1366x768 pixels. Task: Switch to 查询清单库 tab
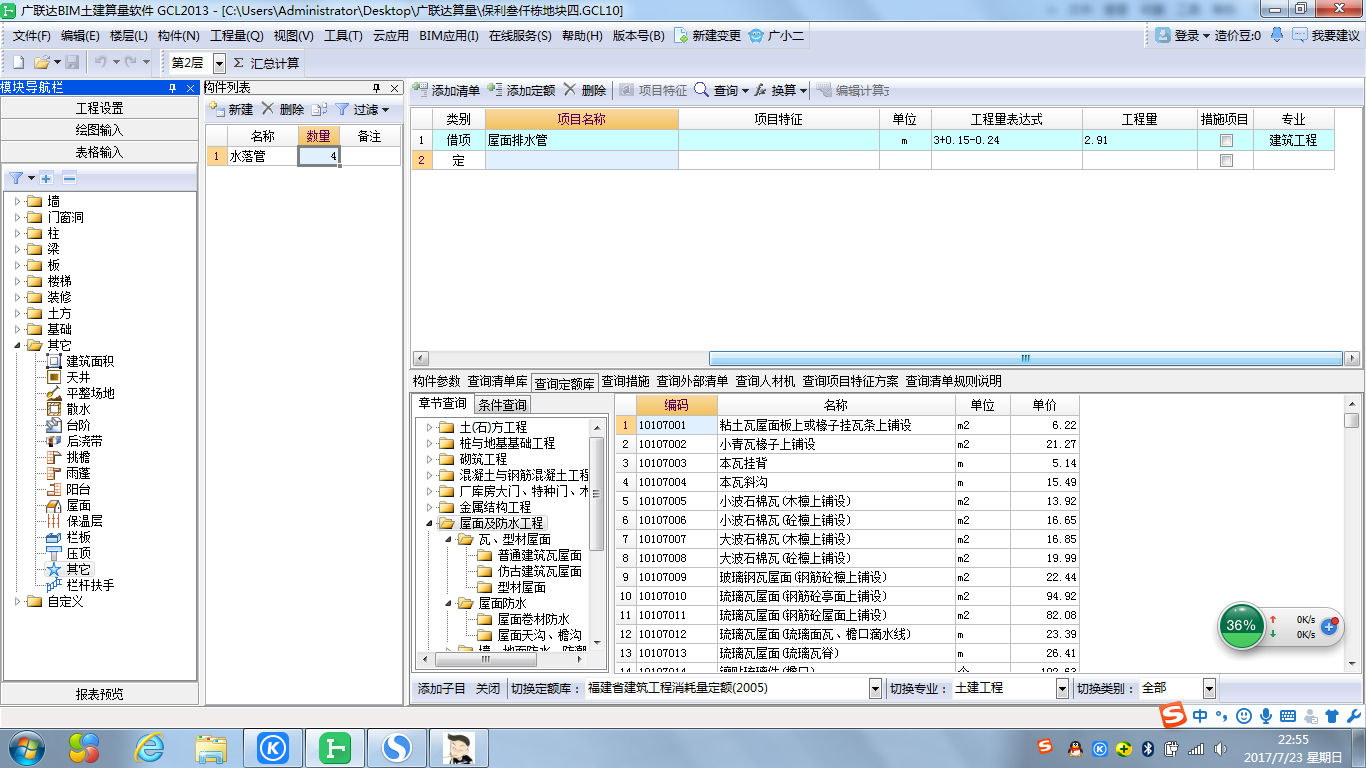497,381
